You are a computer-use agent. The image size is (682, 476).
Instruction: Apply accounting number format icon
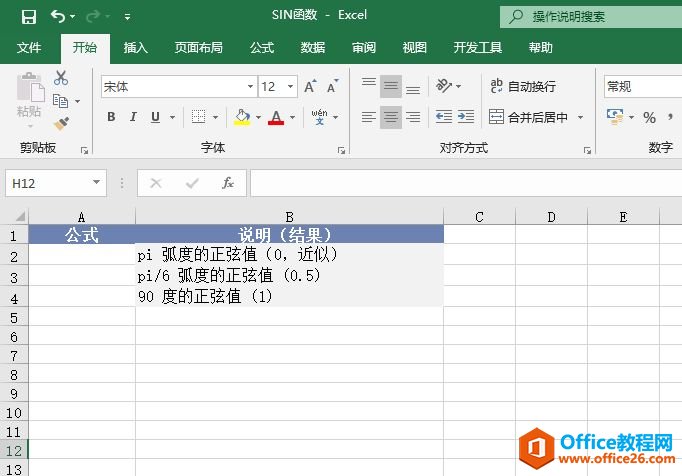pos(615,117)
